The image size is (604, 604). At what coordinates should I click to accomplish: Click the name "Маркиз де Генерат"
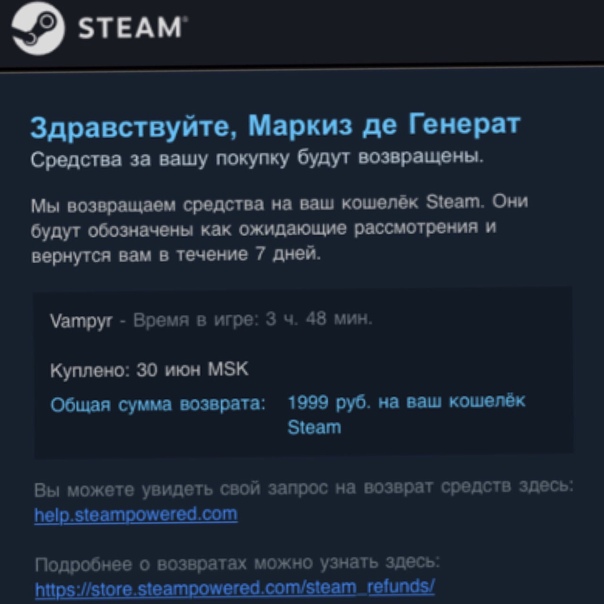pyautogui.click(x=384, y=125)
